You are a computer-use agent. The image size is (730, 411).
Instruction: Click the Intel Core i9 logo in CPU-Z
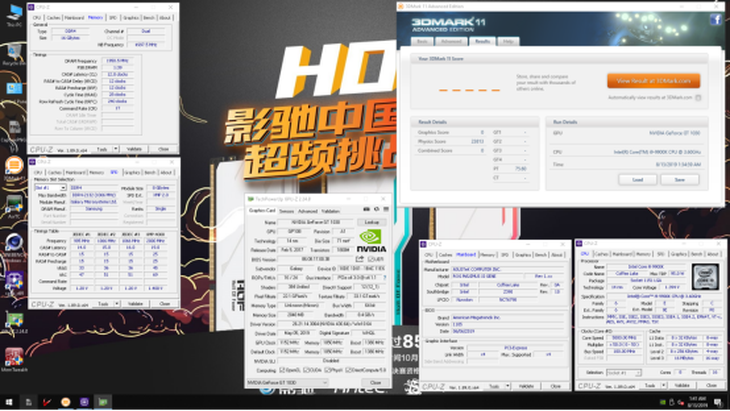pos(705,277)
